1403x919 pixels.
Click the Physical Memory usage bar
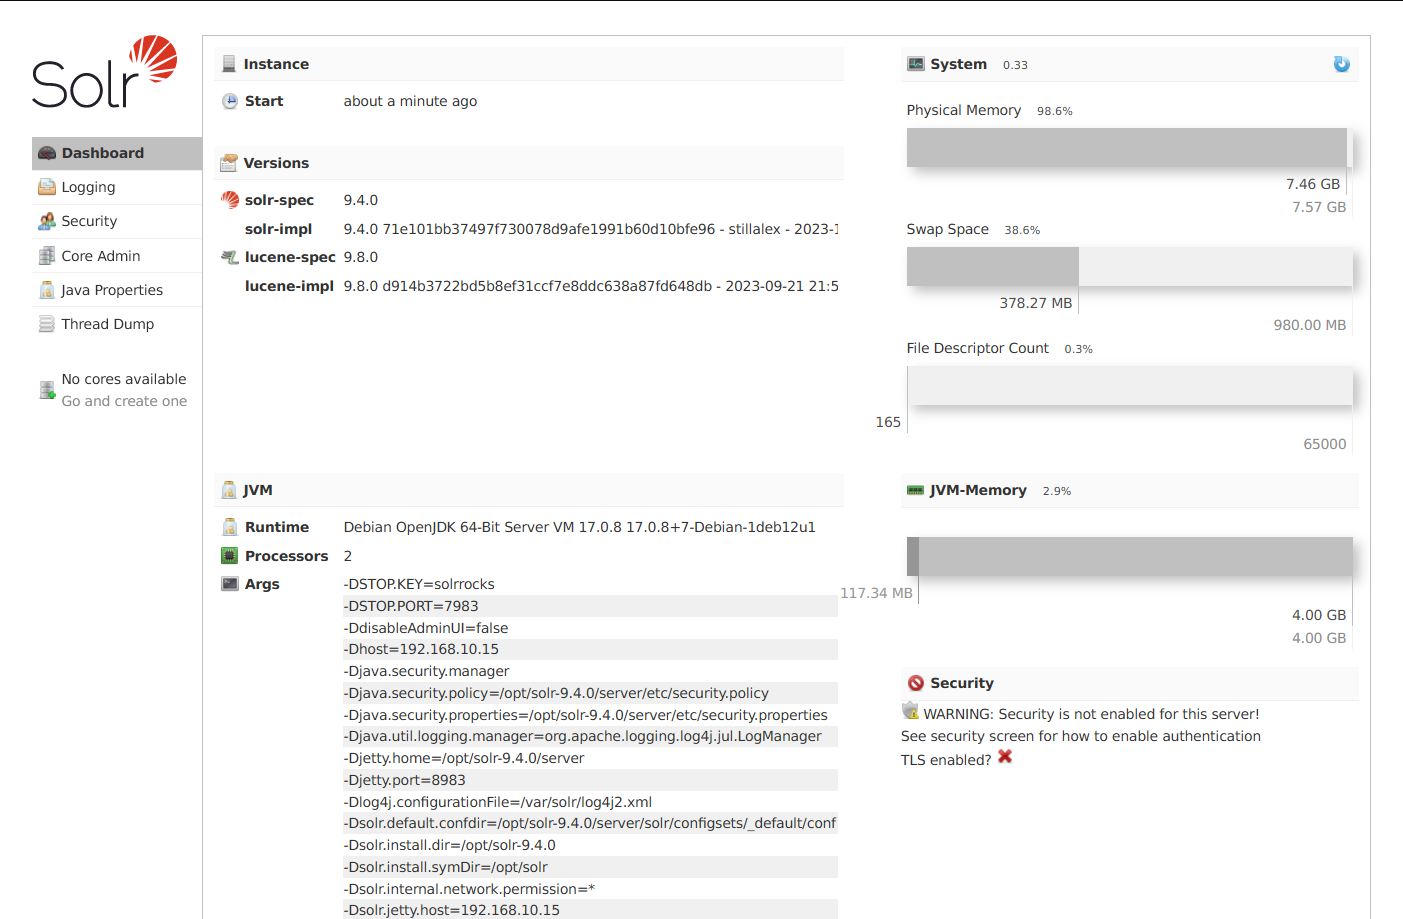pyautogui.click(x=1129, y=147)
